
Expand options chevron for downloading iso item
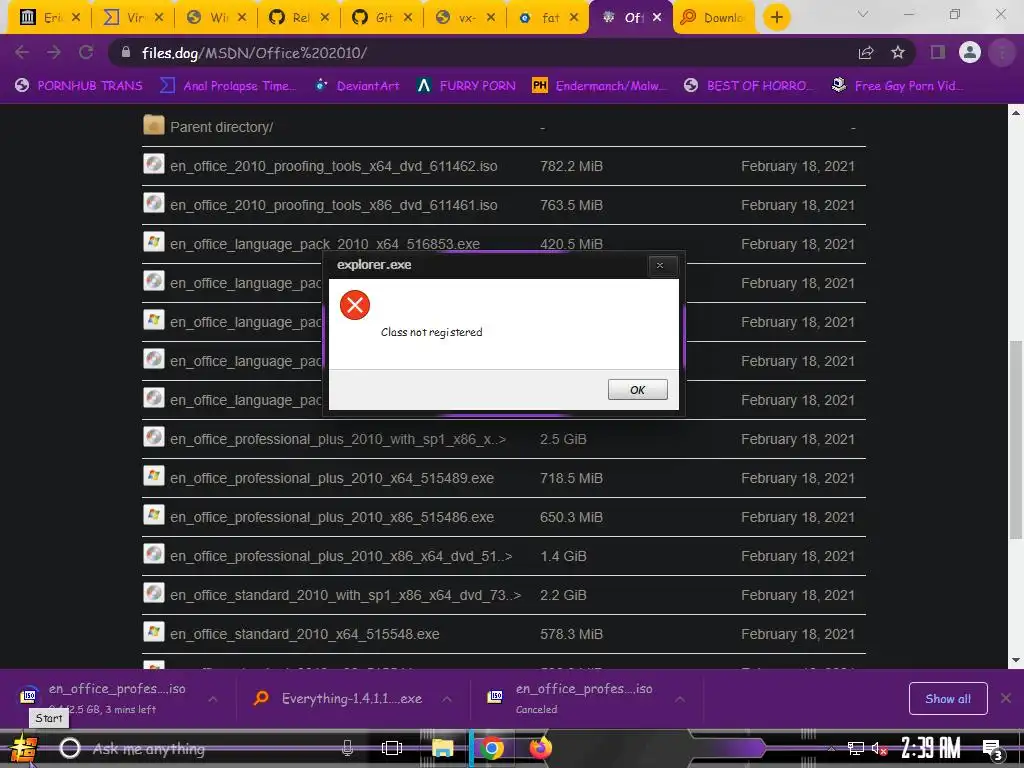tap(213, 699)
